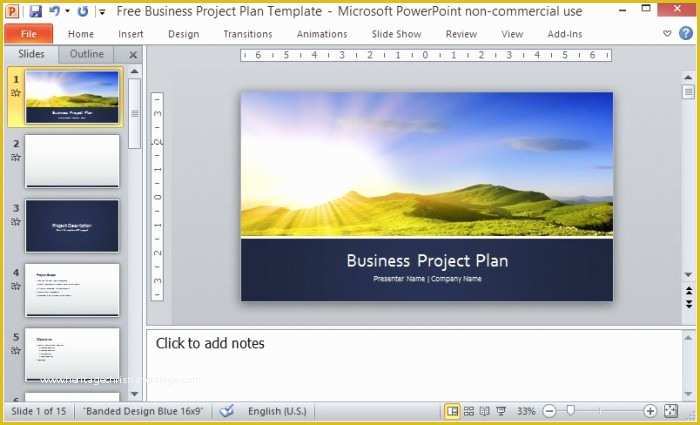The image size is (700, 425).
Task: Click the sunrise landscape image on slide
Action: [427, 164]
